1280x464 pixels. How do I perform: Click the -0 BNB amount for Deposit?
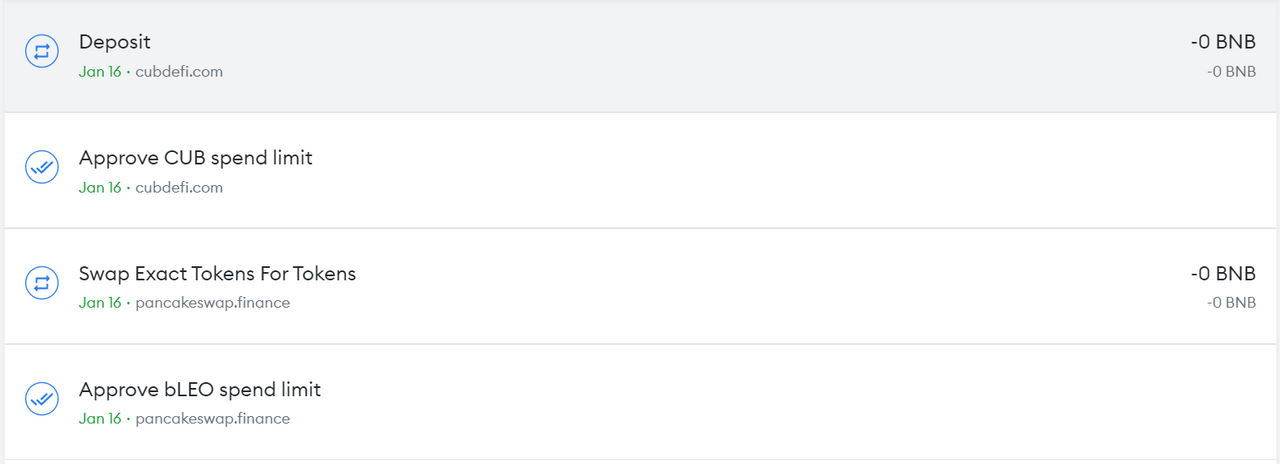[1222, 42]
